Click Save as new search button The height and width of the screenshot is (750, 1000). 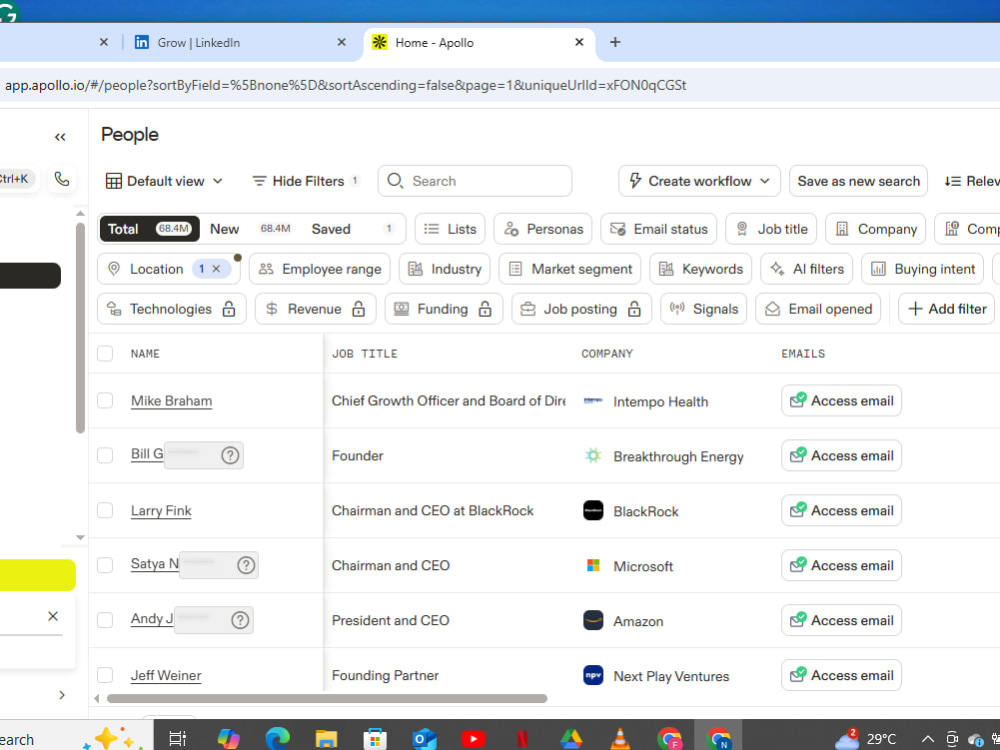[x=858, y=181]
